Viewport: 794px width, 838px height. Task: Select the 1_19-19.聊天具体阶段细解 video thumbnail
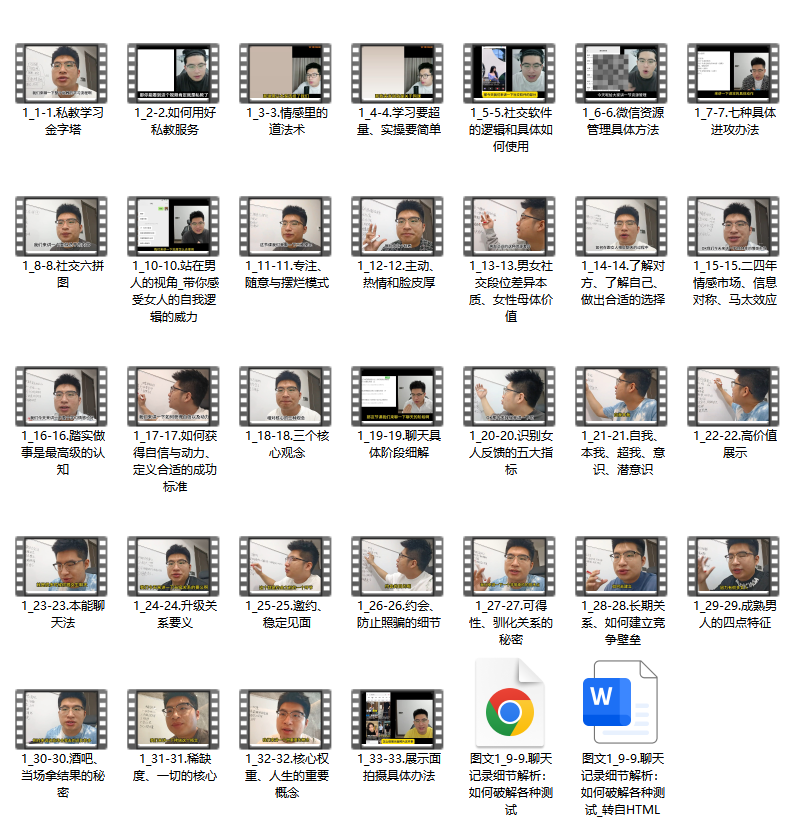click(397, 395)
